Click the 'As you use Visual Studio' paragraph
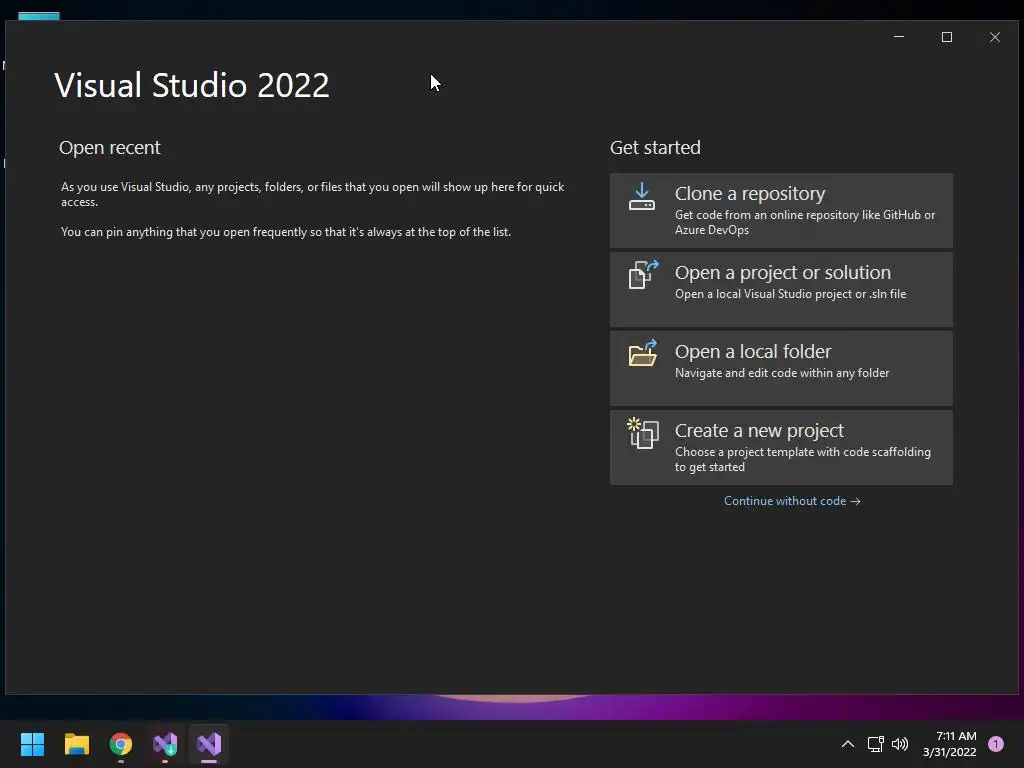Viewport: 1024px width, 768px height. point(313,194)
